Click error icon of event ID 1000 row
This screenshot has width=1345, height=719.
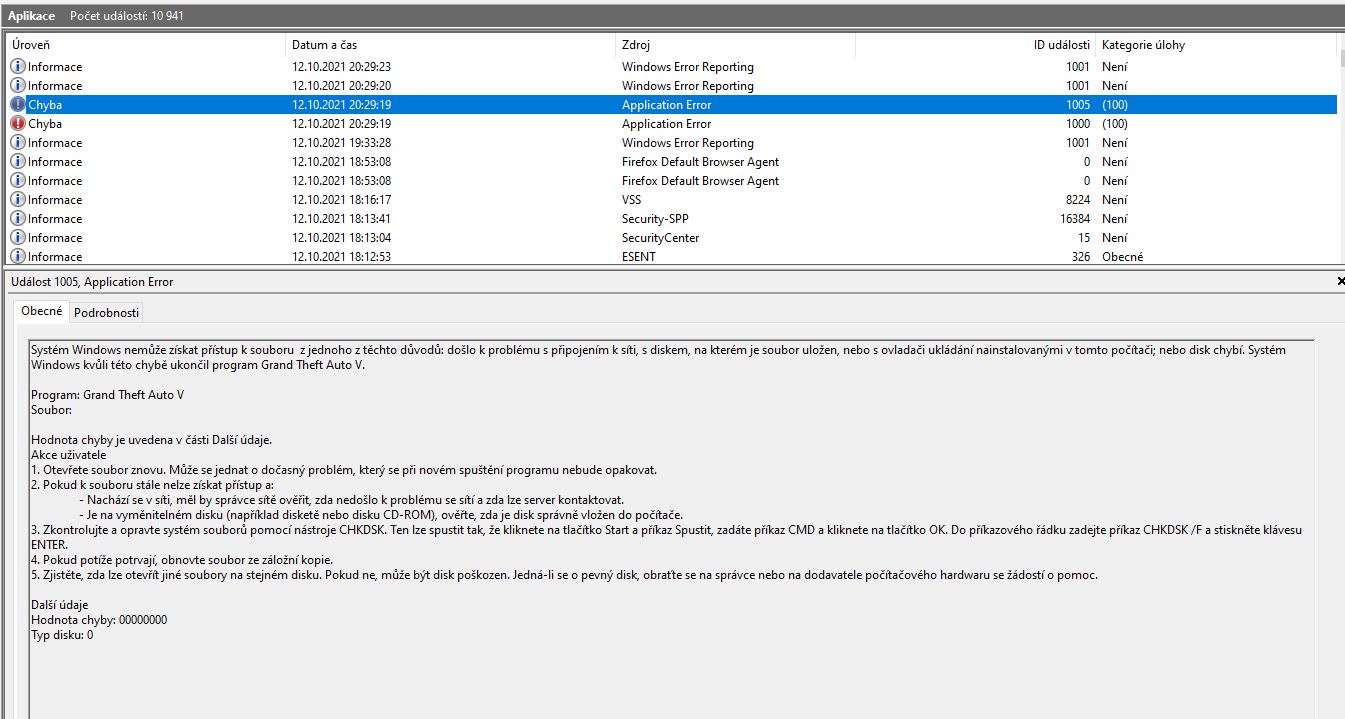coord(18,124)
